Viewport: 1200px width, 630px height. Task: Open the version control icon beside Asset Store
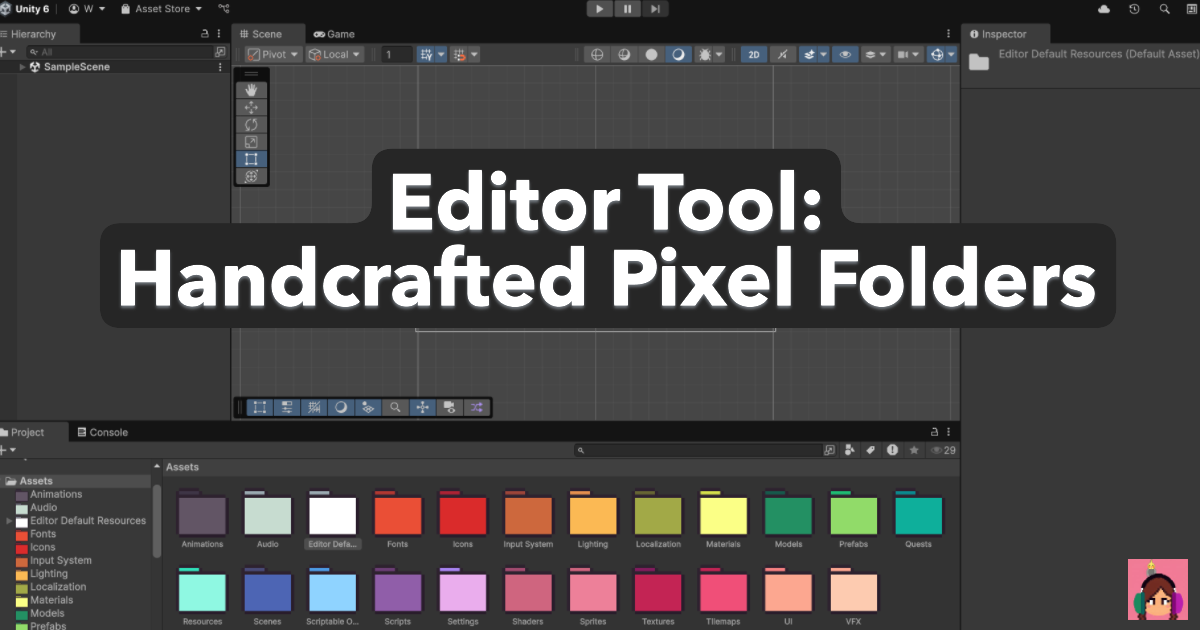click(224, 9)
